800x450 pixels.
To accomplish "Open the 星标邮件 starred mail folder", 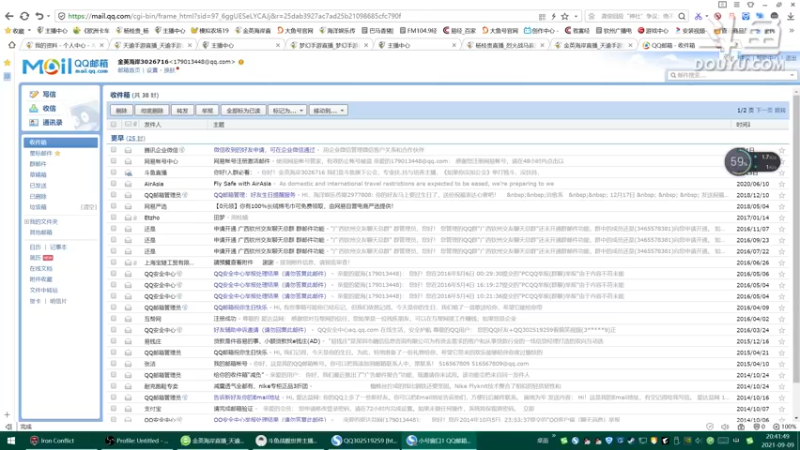I will [41, 153].
